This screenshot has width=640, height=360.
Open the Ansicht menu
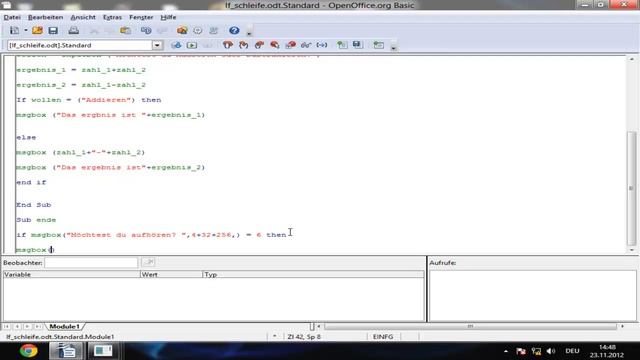coord(83,17)
